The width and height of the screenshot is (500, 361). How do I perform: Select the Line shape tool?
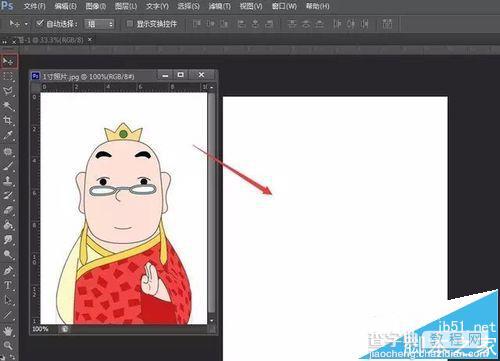[x=8, y=315]
